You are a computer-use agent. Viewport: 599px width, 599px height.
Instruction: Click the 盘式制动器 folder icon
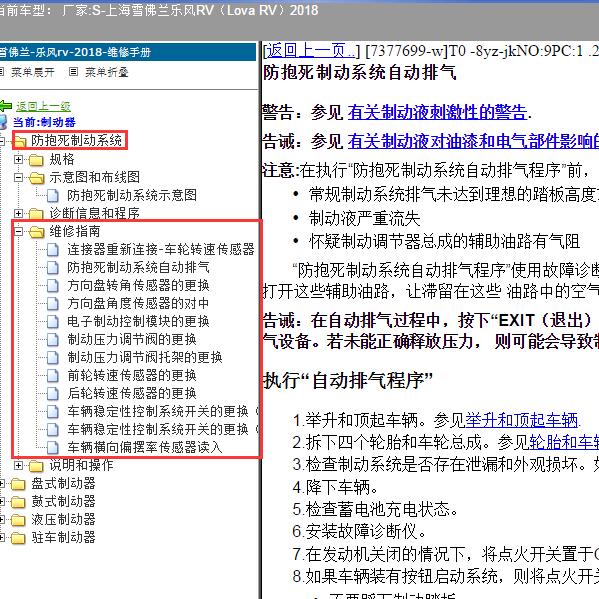pyautogui.click(x=18, y=484)
